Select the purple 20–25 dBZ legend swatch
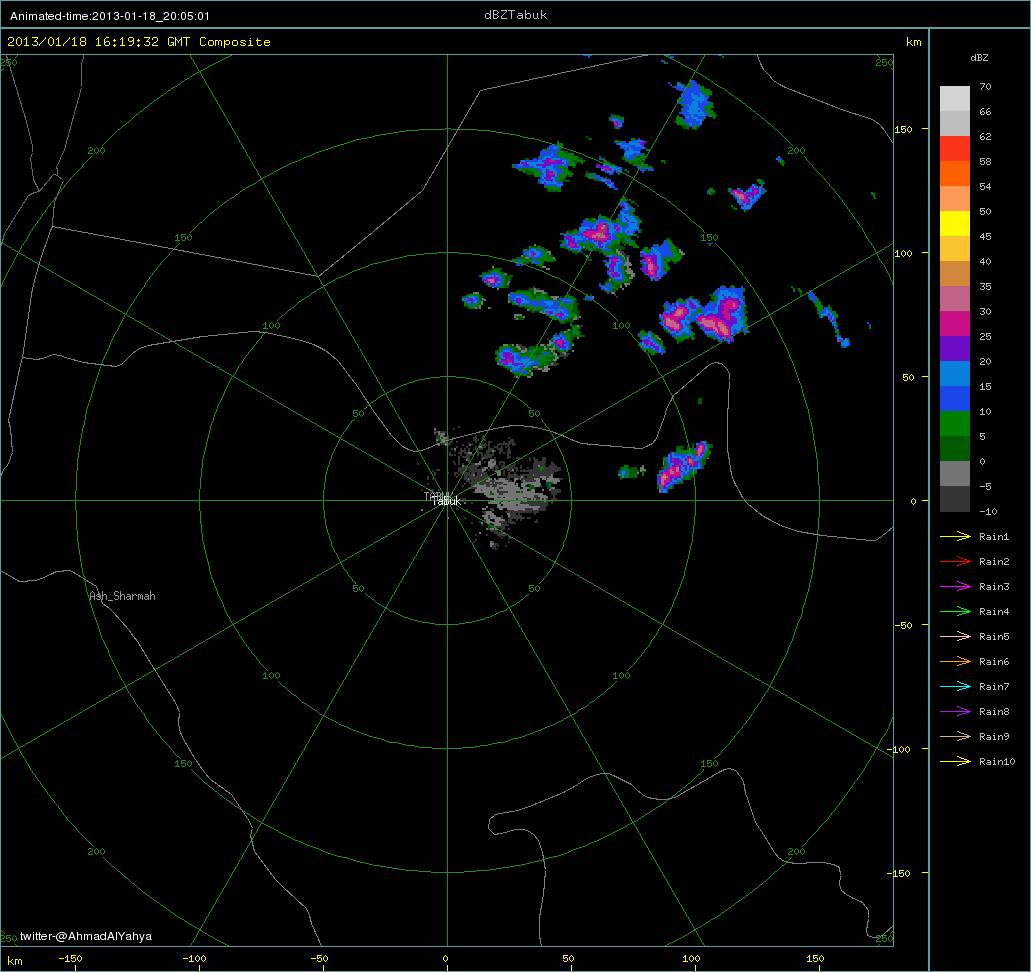The height and width of the screenshot is (972, 1031). point(955,349)
